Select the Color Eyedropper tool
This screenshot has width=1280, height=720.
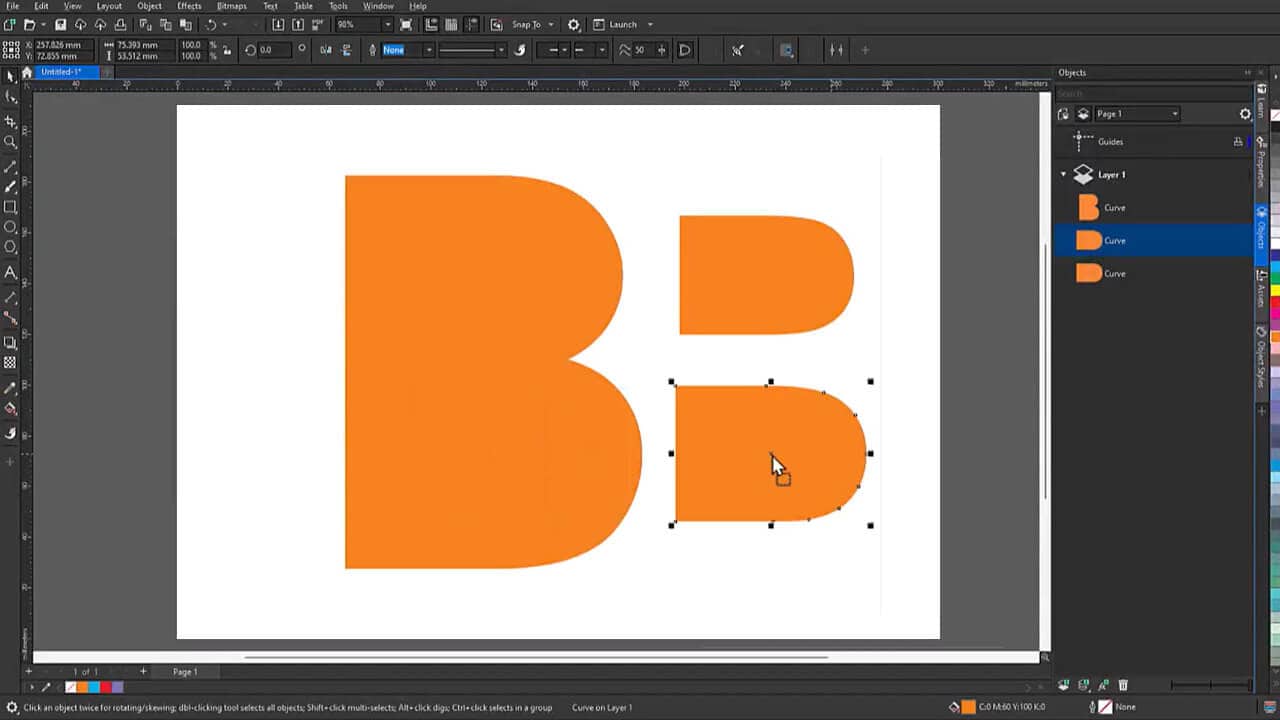pos(11,388)
